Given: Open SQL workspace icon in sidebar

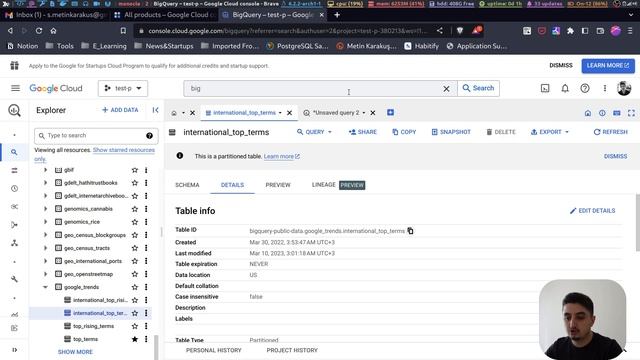Looking at the screenshot, I should point(14,152).
